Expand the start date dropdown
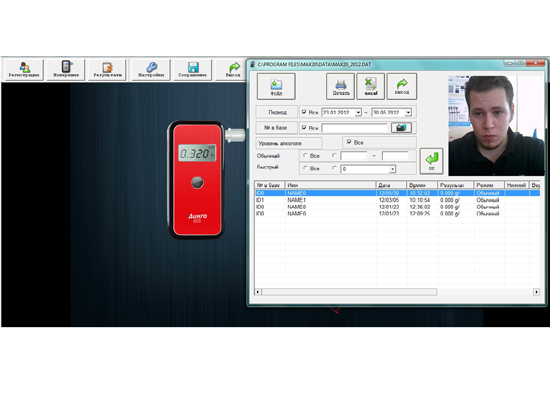The width and height of the screenshot is (550, 400). (358, 113)
